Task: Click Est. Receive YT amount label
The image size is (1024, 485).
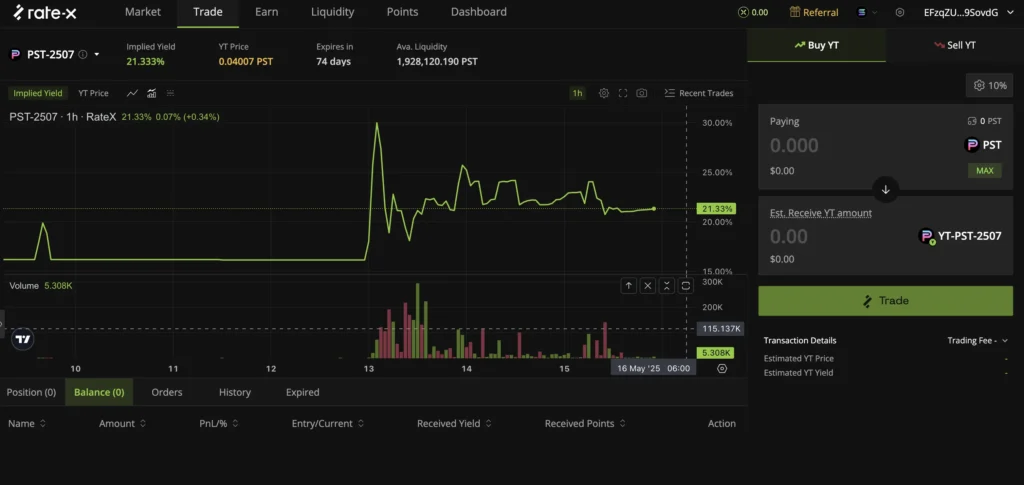Action: pyautogui.click(x=821, y=213)
